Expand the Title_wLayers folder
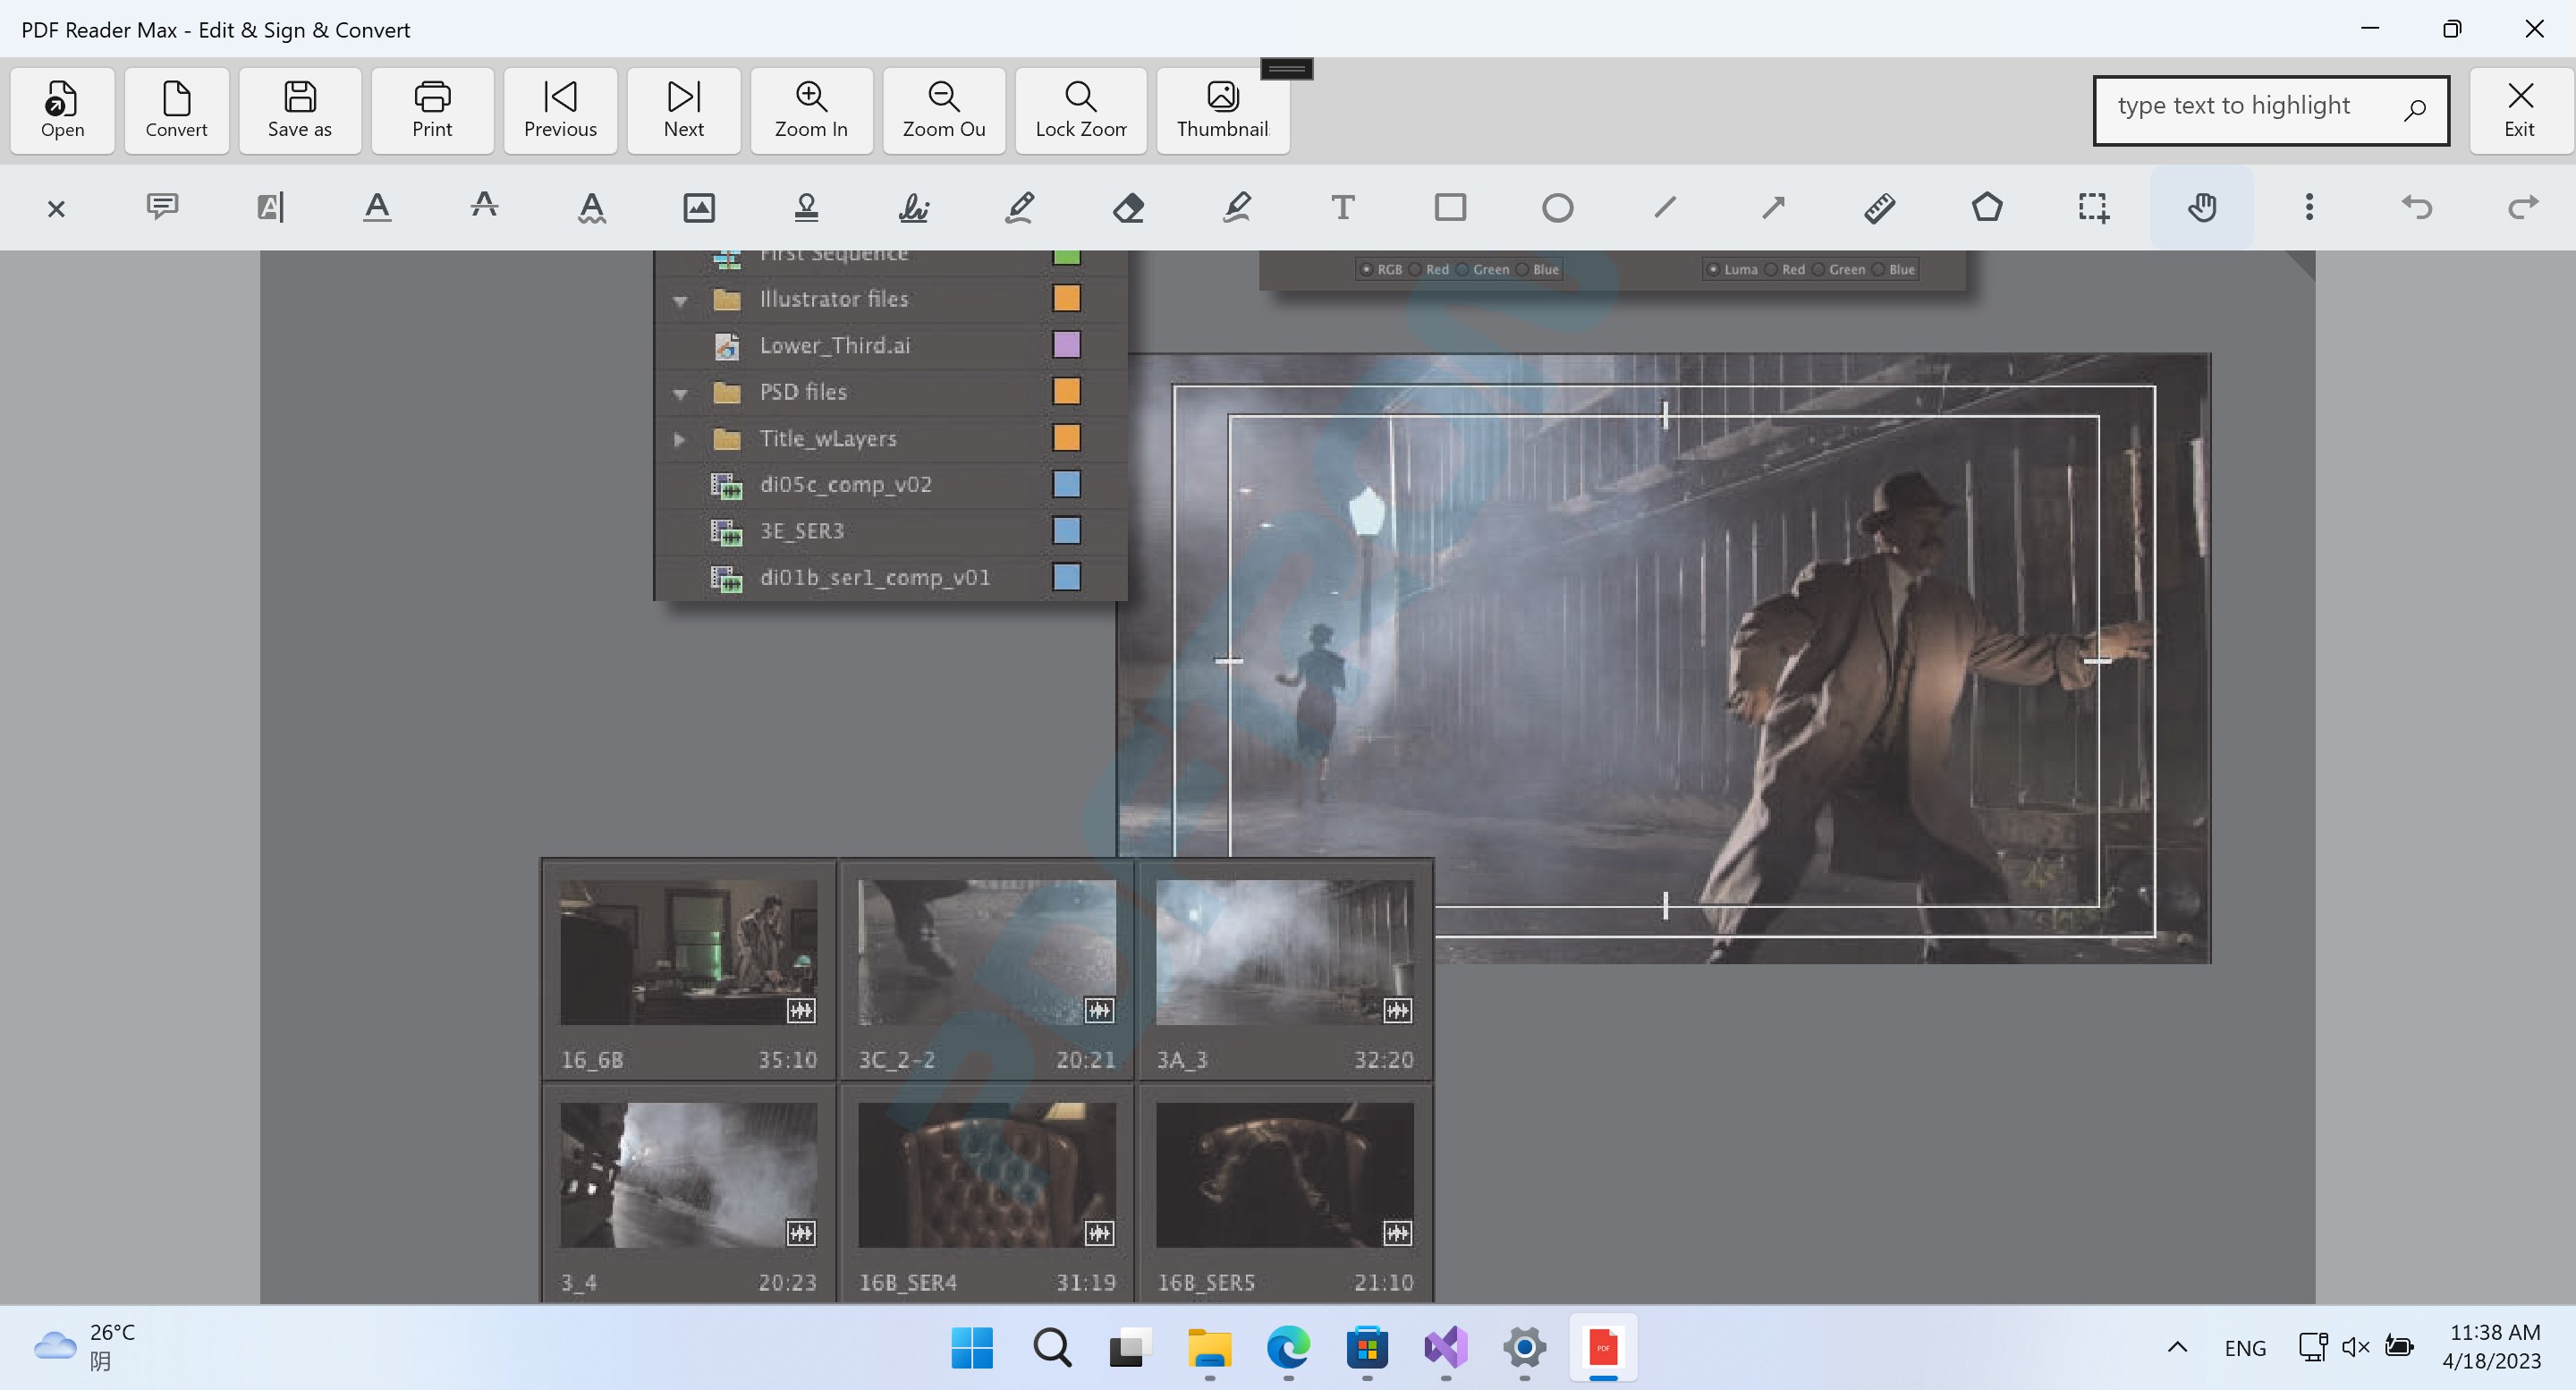The image size is (2576, 1390). point(680,439)
